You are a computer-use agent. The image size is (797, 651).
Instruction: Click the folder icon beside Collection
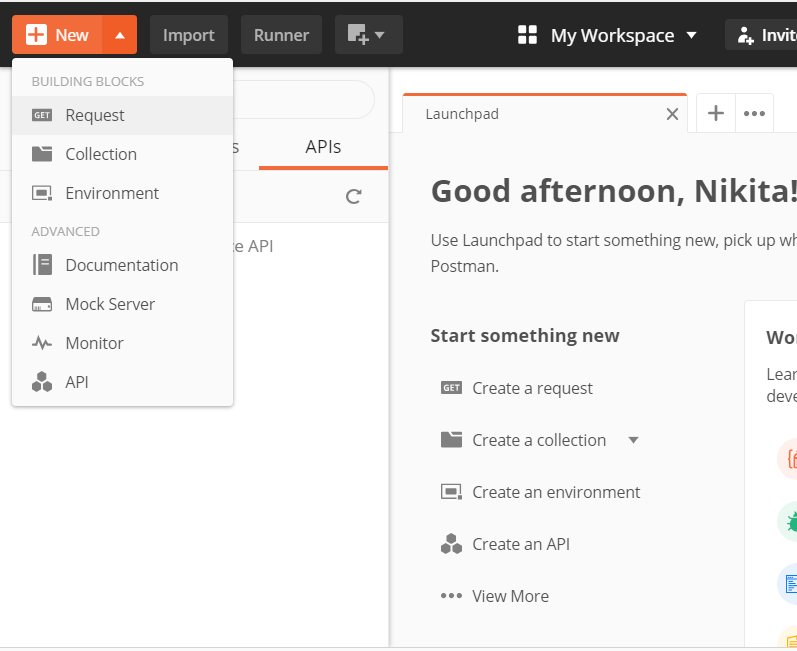tap(42, 154)
